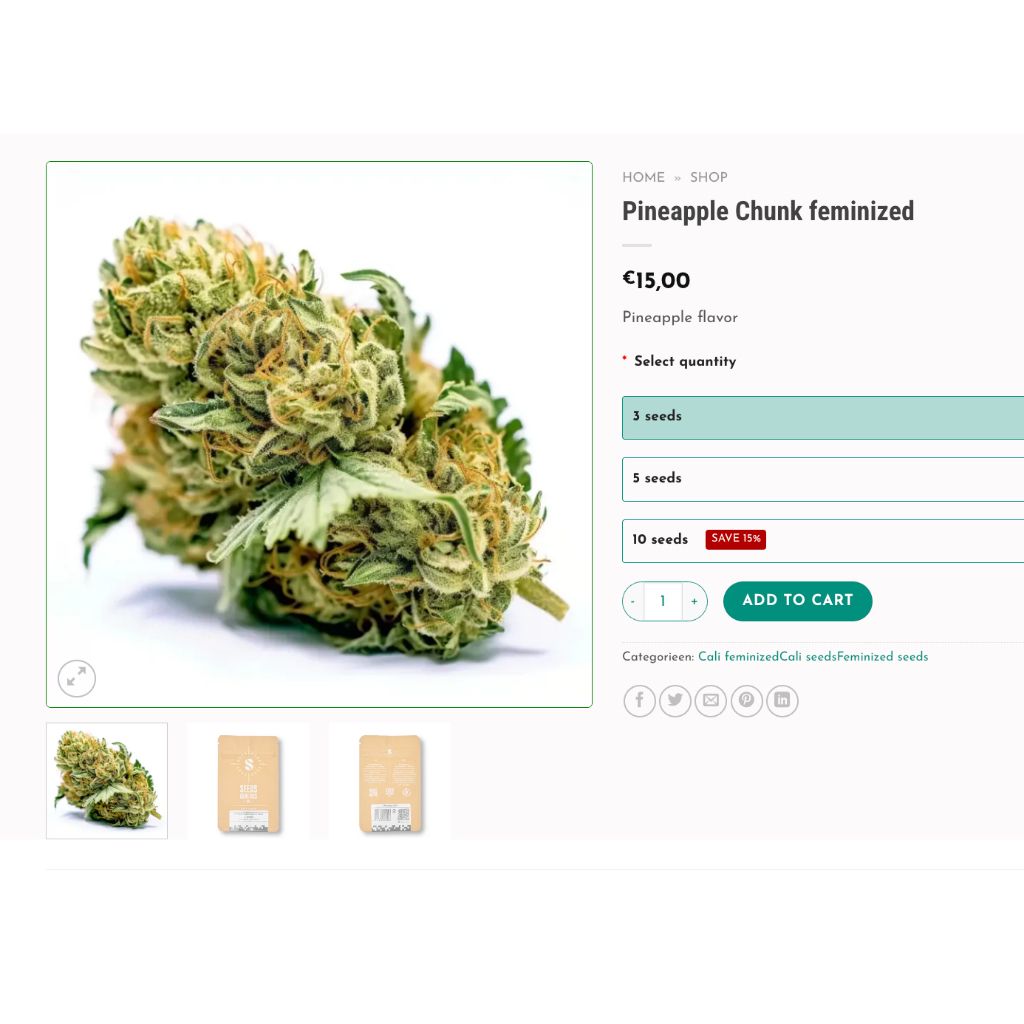Screen dimensions: 1024x1024
Task: Share product on LinkedIn
Action: 782,701
